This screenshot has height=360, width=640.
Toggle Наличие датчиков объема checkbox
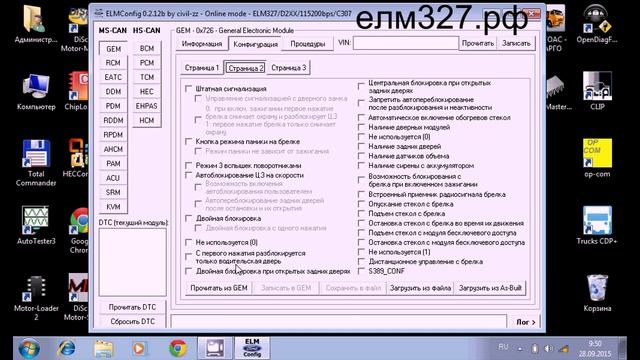361,156
